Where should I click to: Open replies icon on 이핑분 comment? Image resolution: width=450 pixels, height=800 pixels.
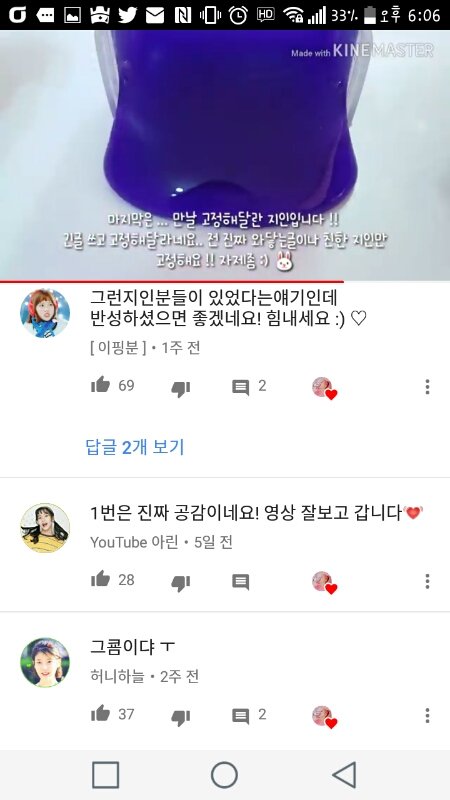click(x=241, y=387)
